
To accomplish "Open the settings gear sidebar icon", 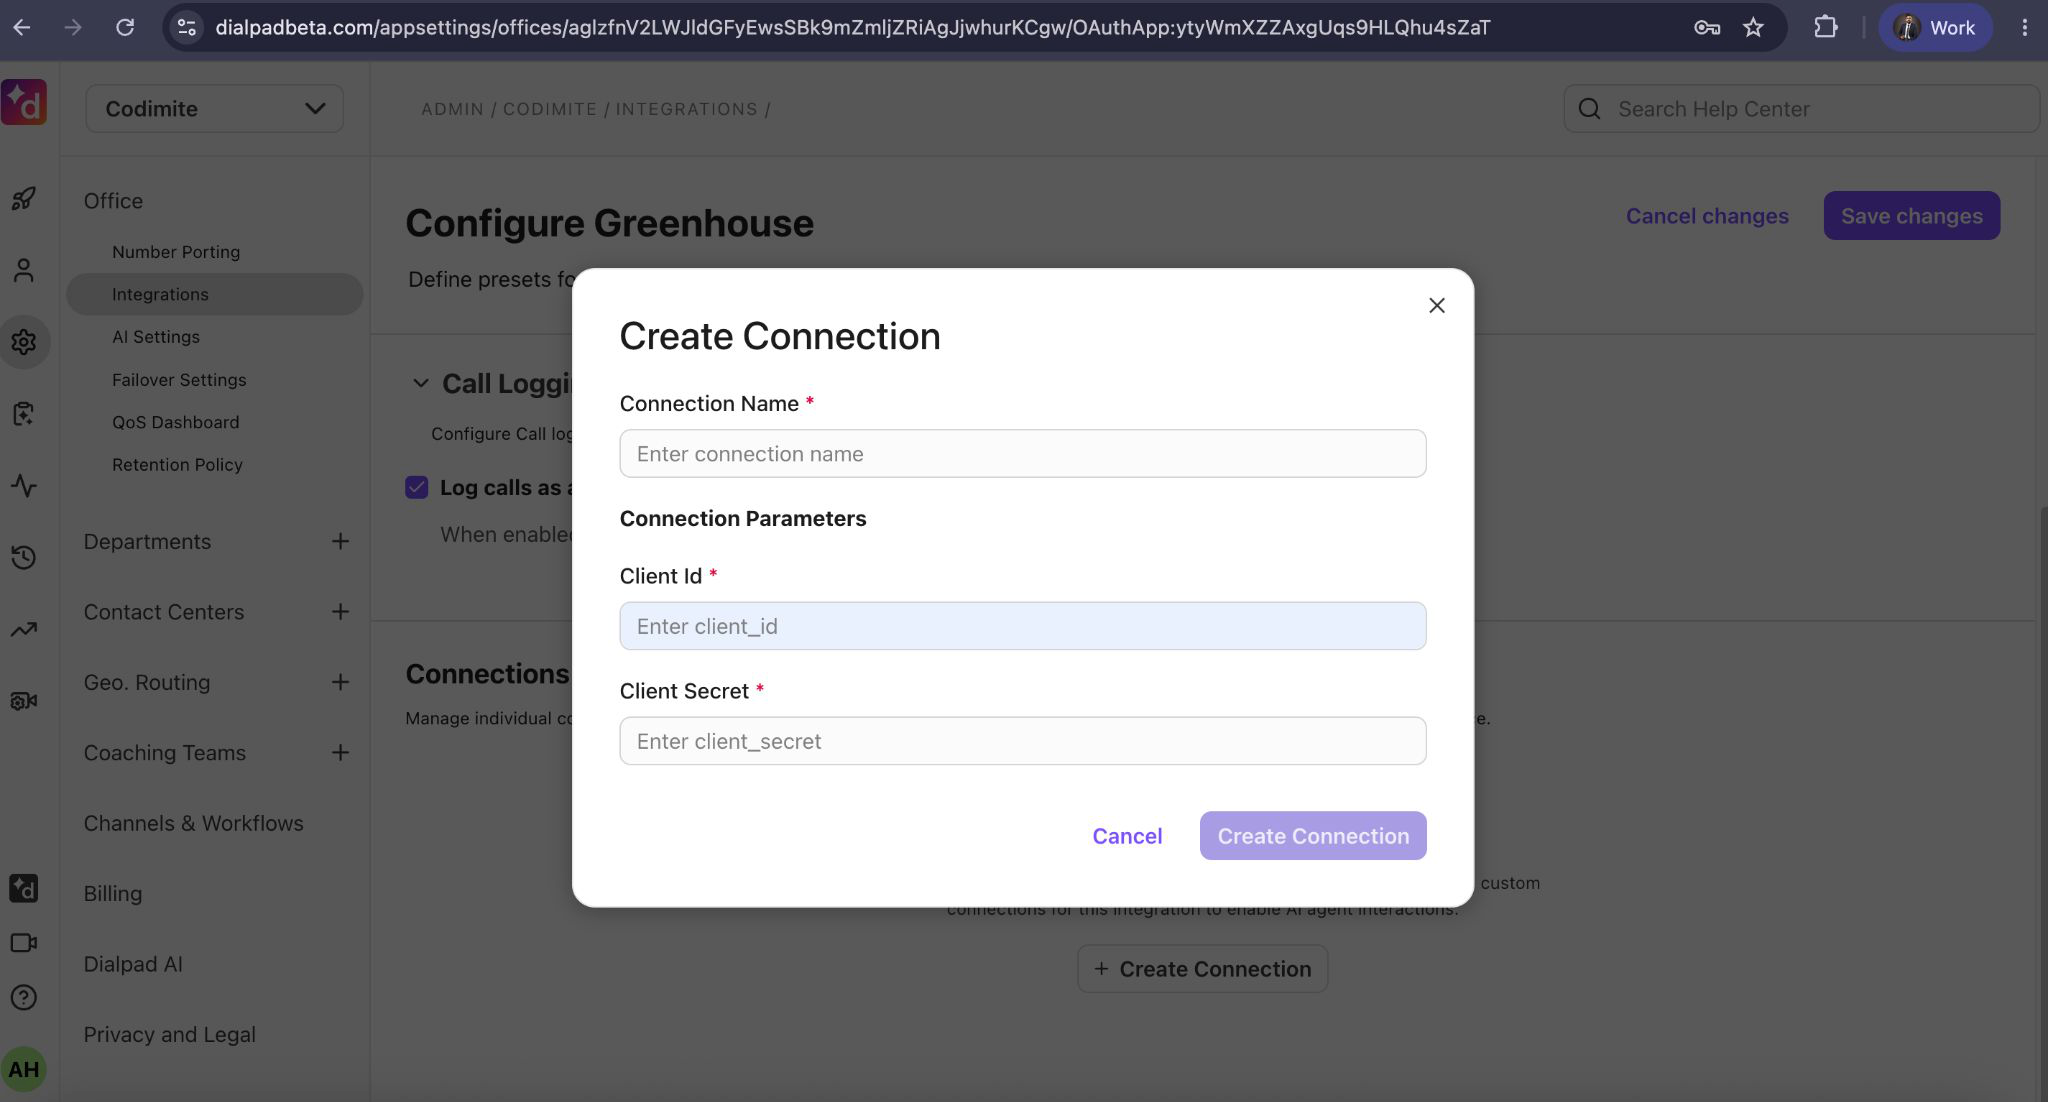I will point(24,342).
